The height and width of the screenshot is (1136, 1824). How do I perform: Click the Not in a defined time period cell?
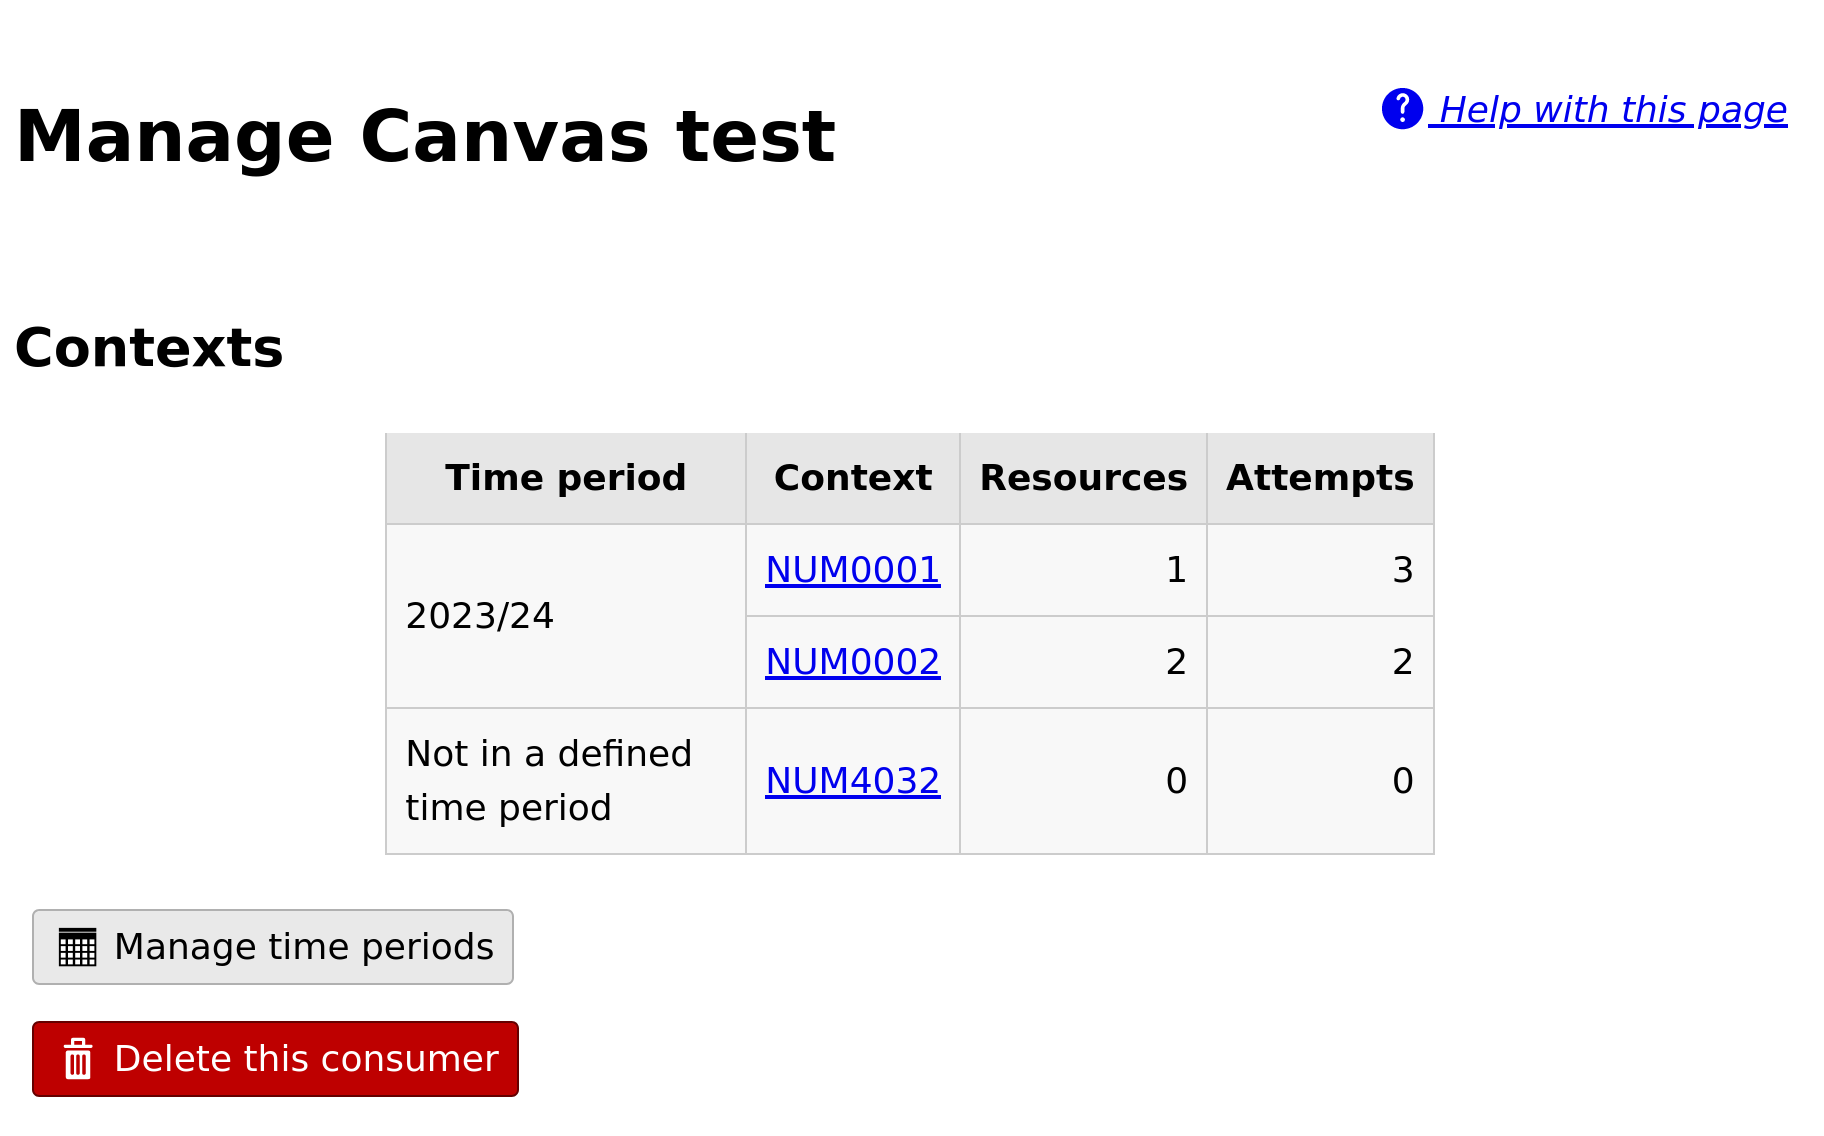click(x=549, y=781)
